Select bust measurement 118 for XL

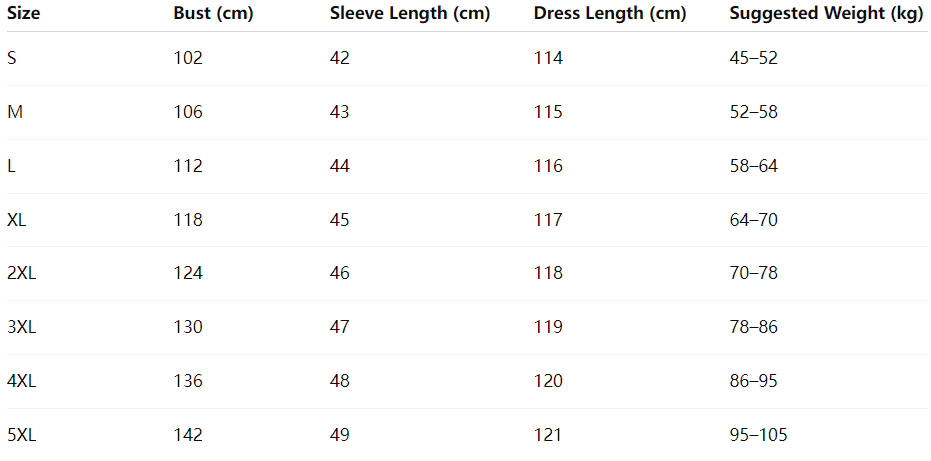[188, 220]
